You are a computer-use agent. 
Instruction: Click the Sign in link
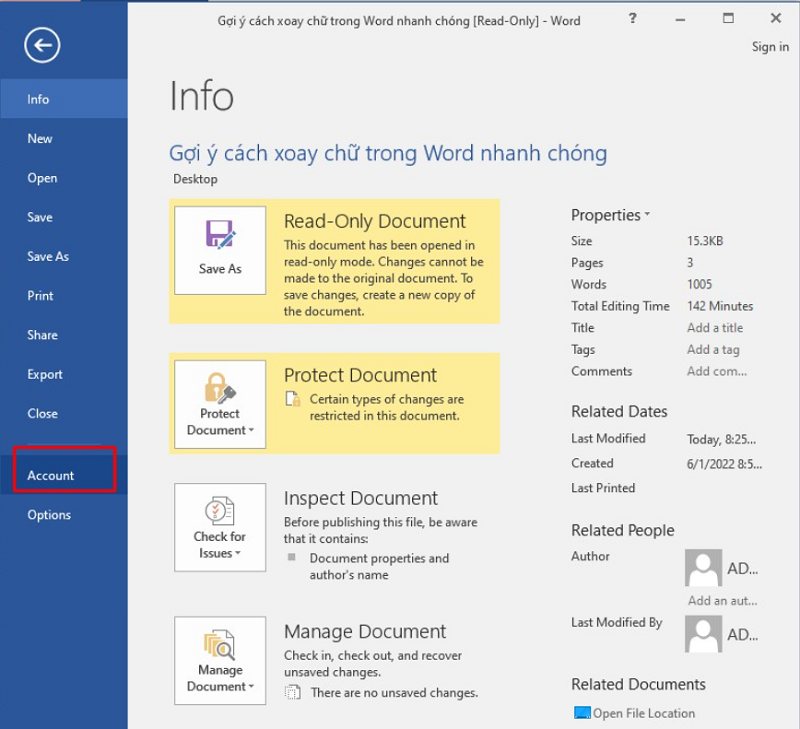[x=769, y=47]
